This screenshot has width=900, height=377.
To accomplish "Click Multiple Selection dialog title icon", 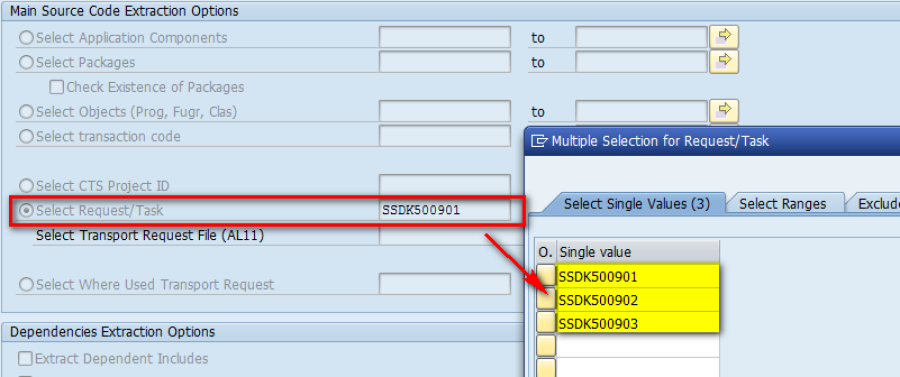I will click(539, 141).
